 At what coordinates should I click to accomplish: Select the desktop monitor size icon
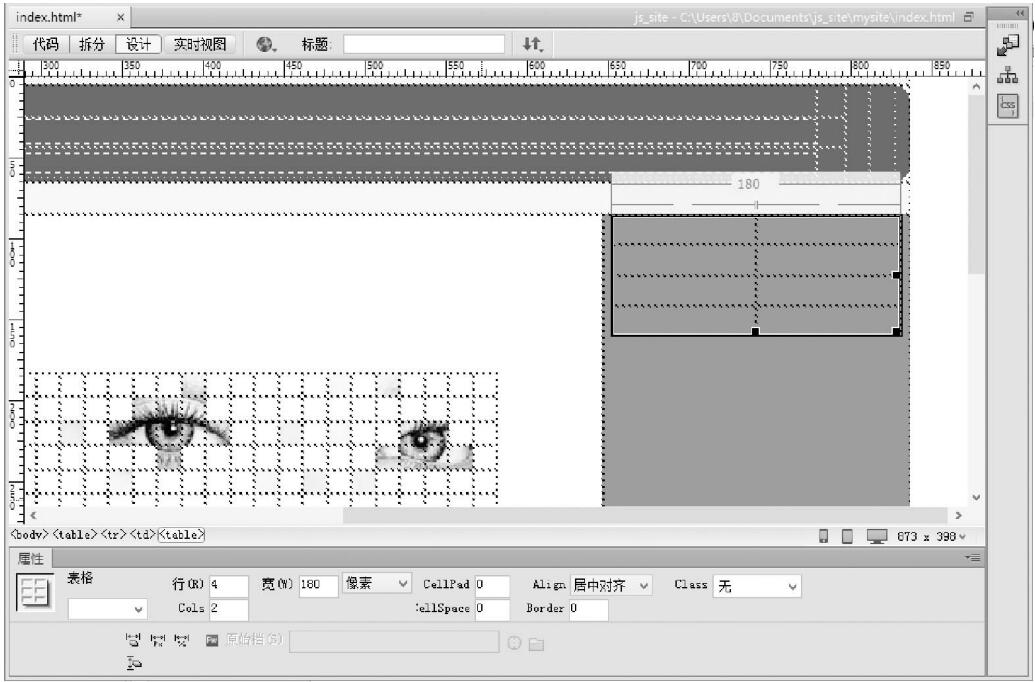pyautogui.click(x=877, y=536)
